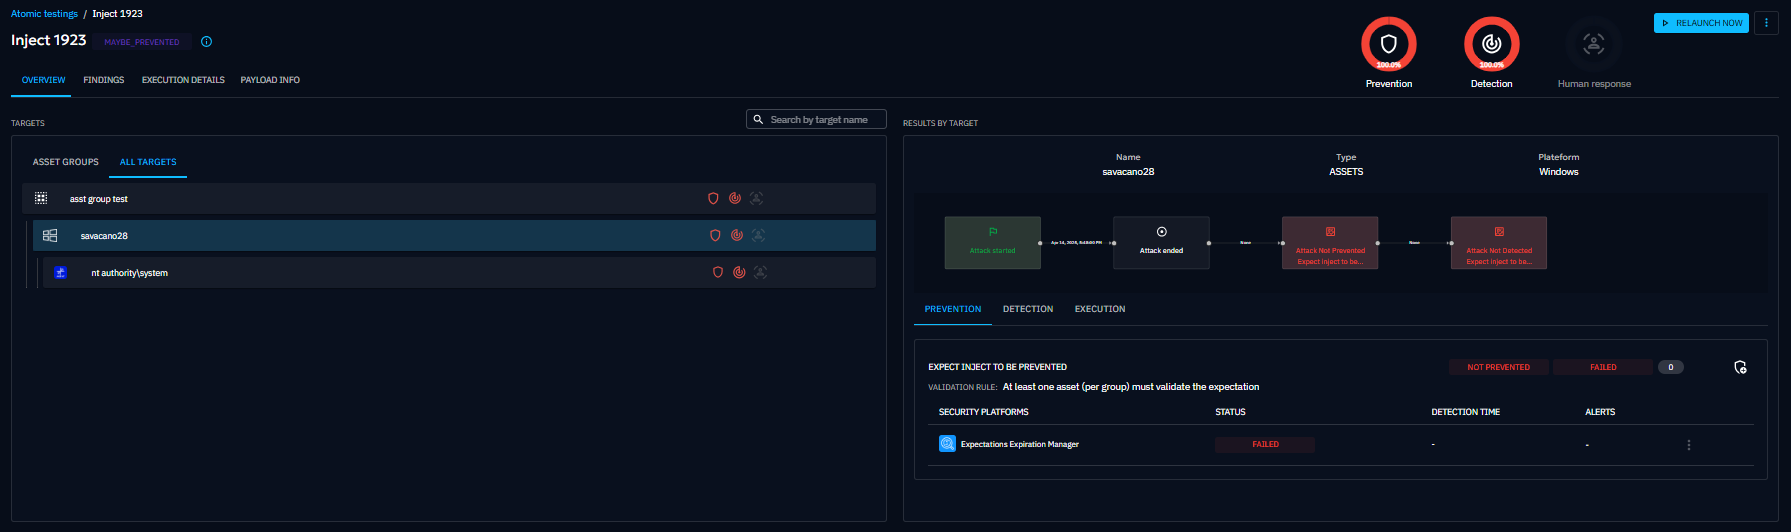Screen dimensions: 1791x532
Task: Click the Expectations Expiration Manager platform icon
Action: click(947, 444)
